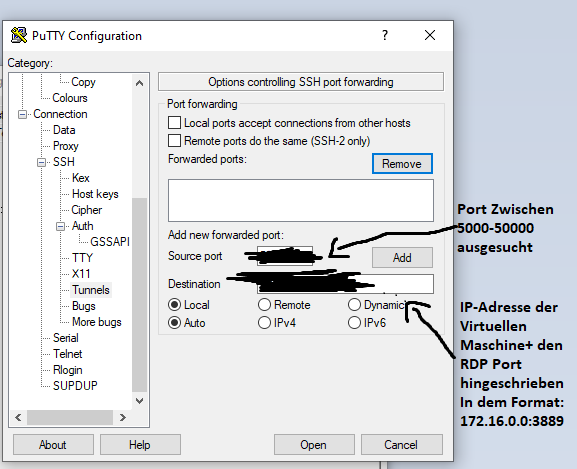Click category tree scroll down arrow

point(139,401)
